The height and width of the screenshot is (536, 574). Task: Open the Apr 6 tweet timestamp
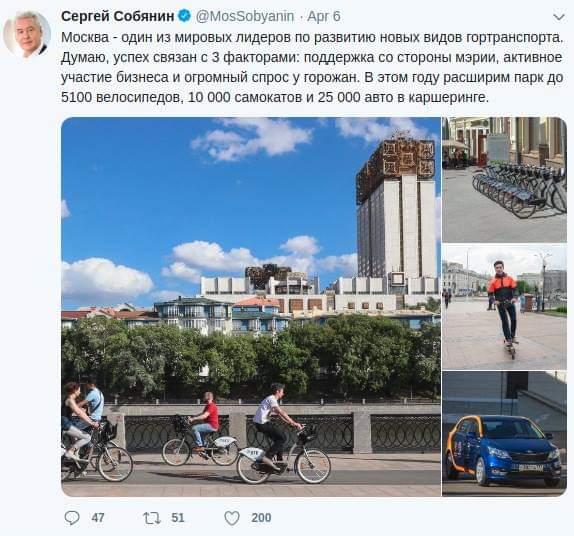[324, 16]
